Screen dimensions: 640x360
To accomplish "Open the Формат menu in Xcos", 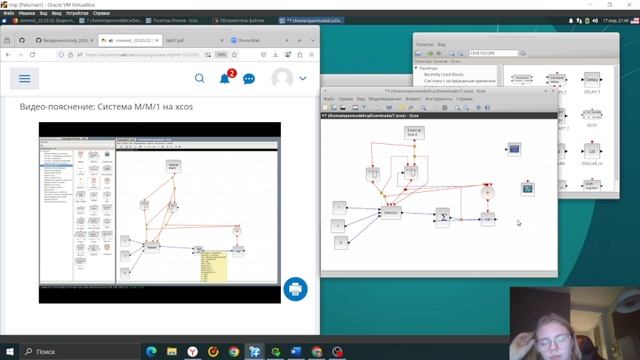I will point(413,99).
